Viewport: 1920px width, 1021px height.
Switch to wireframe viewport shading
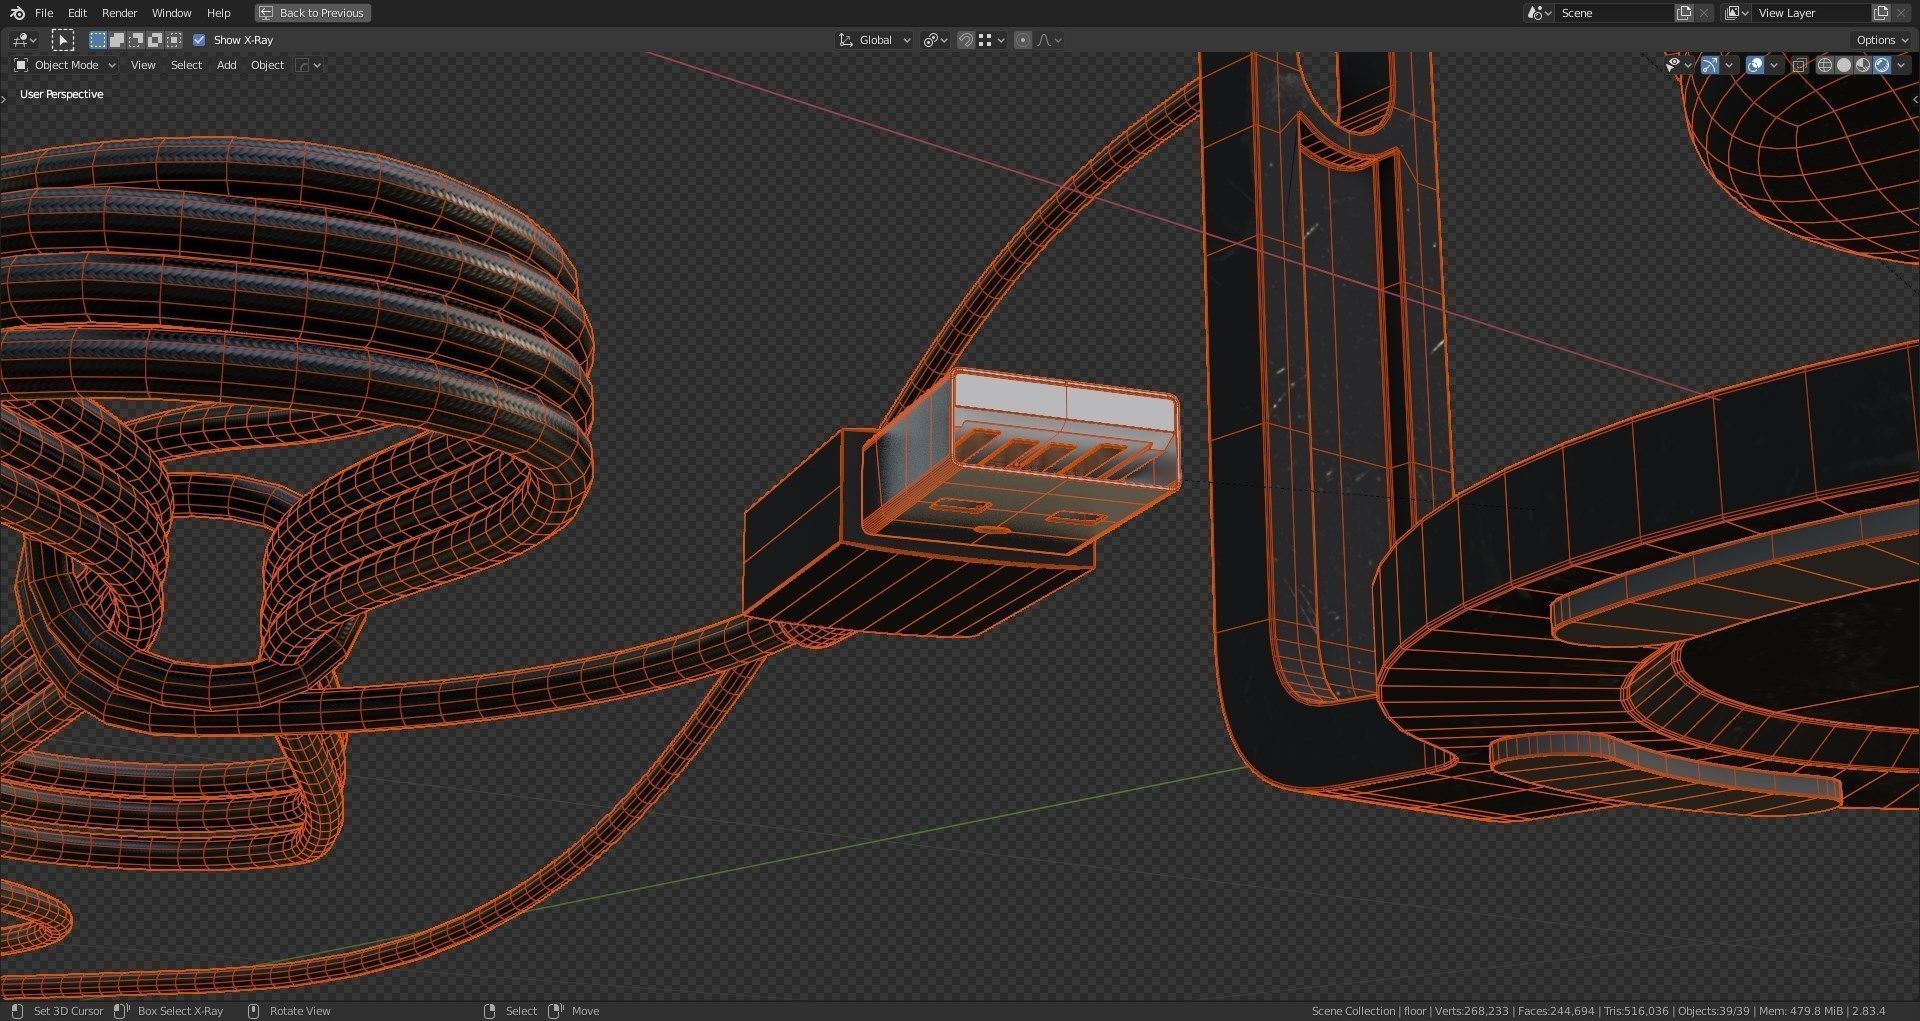coord(1825,65)
